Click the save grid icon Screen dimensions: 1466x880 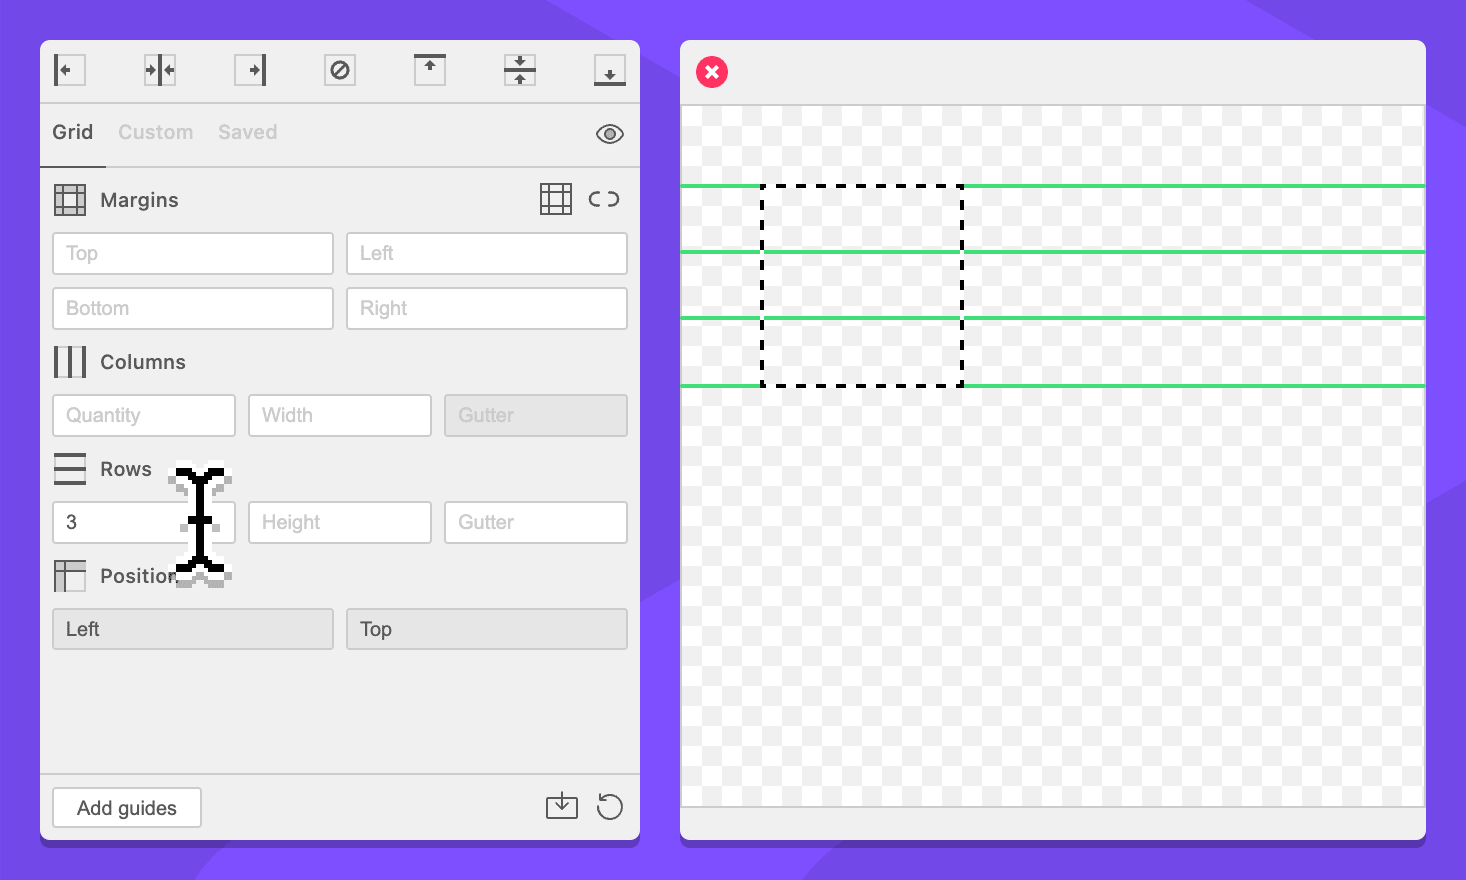(562, 806)
